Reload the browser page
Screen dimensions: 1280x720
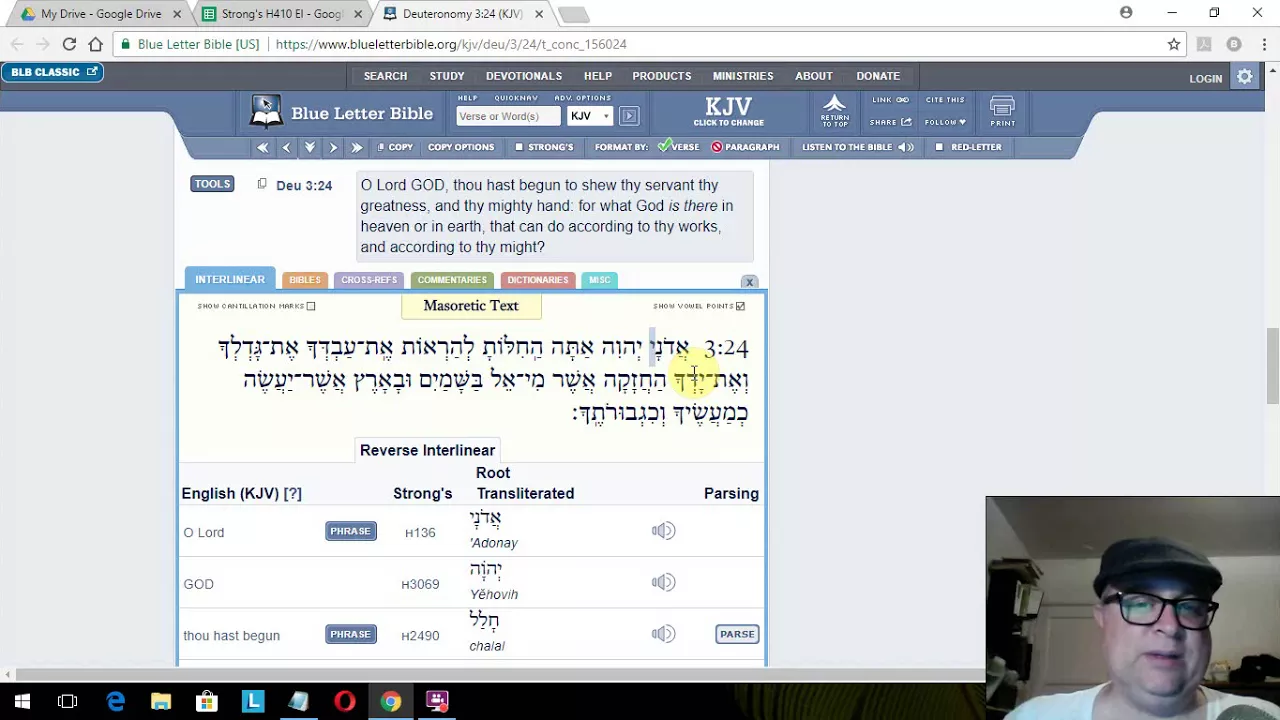pyautogui.click(x=69, y=44)
